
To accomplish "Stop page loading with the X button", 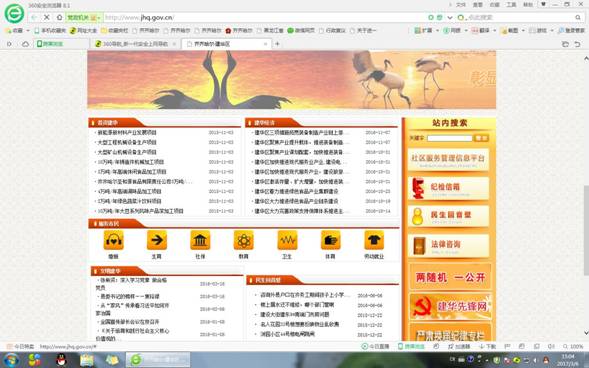I will tap(47, 17).
